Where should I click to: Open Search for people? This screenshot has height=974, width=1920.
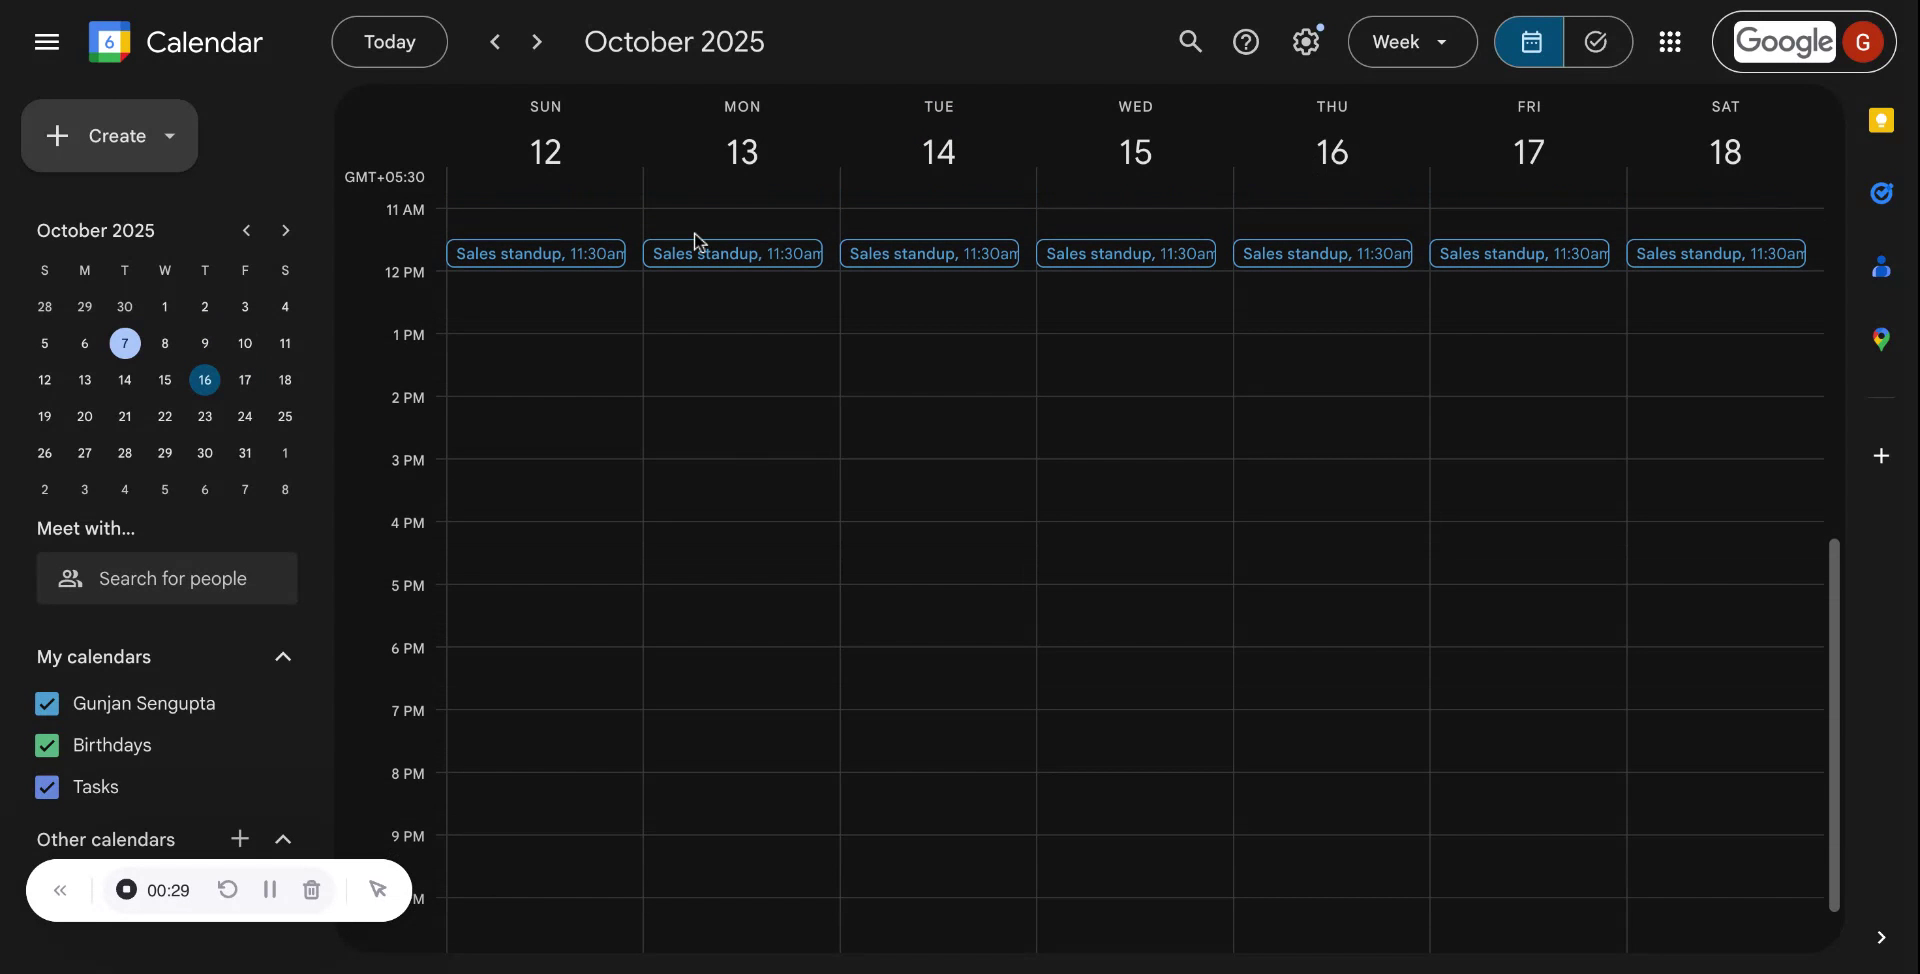[x=166, y=578]
